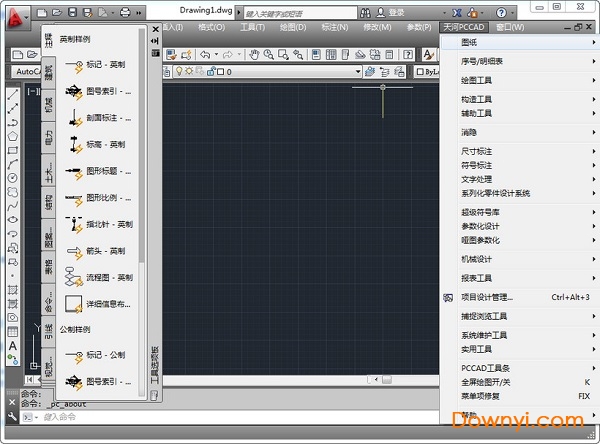600x444 pixels.
Task: Toggle tool palette auto-hide arrows button
Action: point(155,41)
